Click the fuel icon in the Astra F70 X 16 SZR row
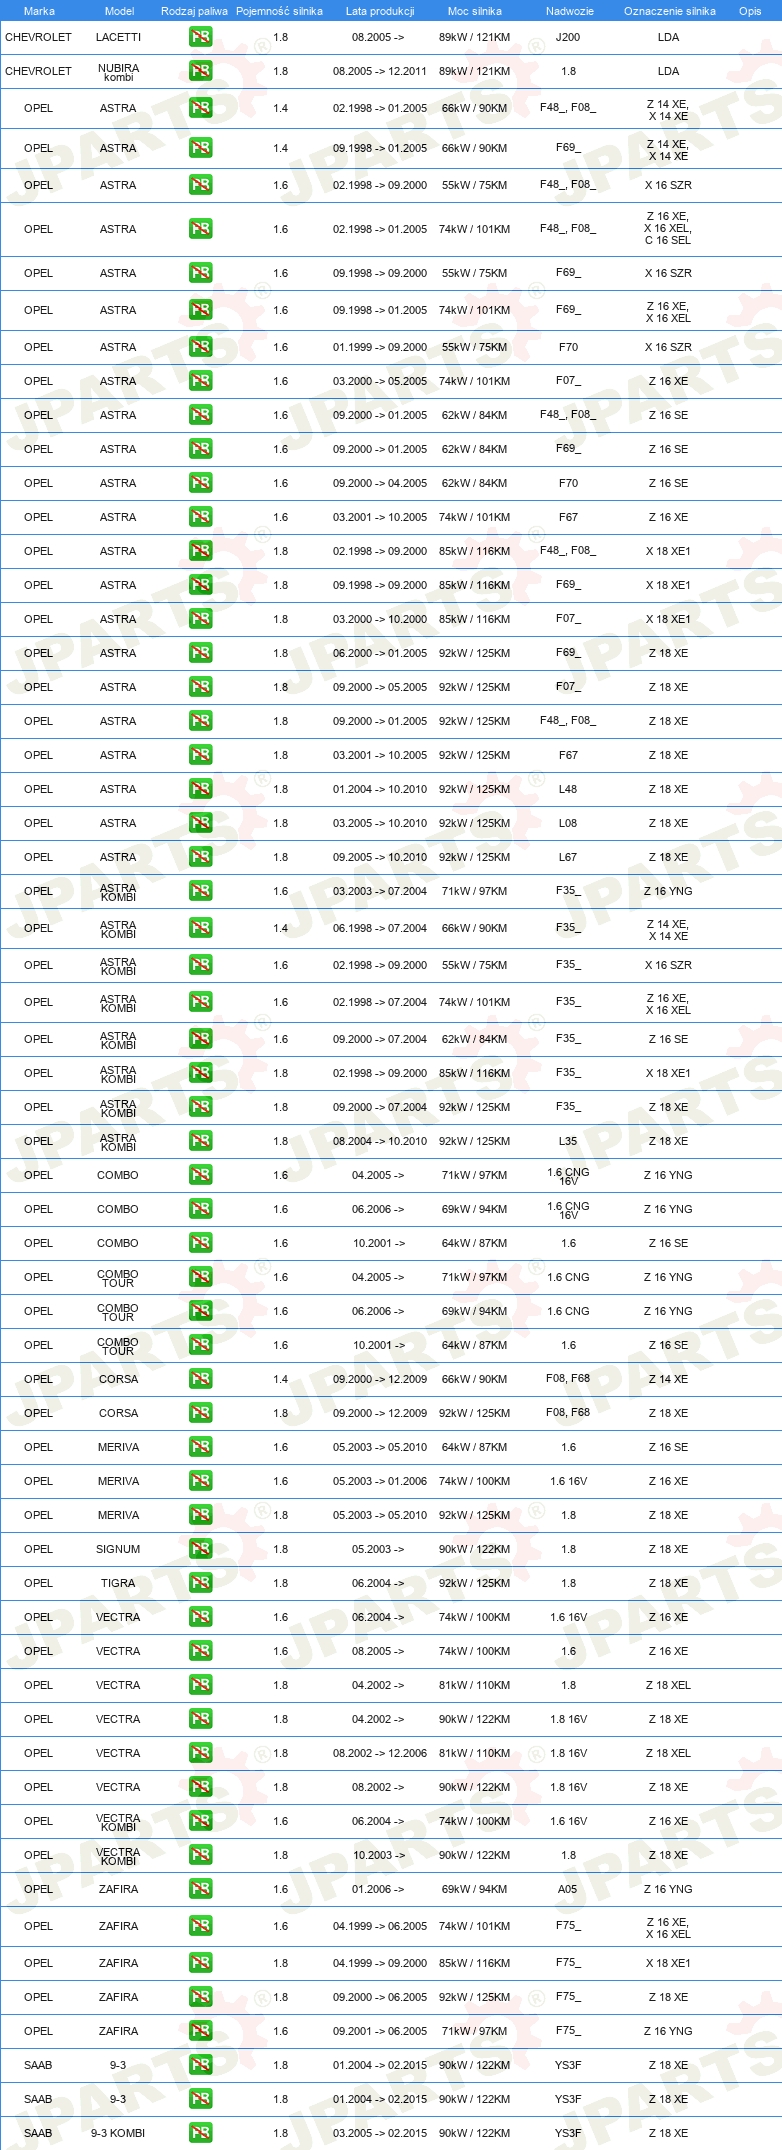Image resolution: width=782 pixels, height=2150 pixels. (x=200, y=347)
